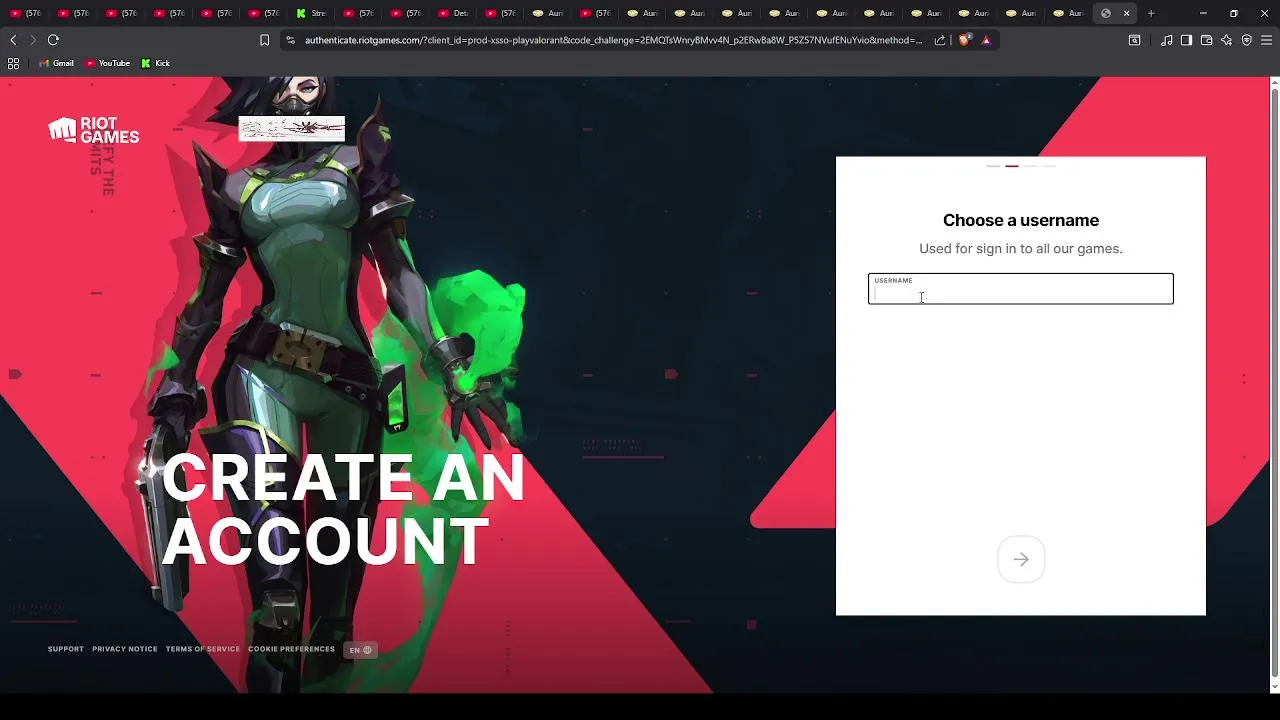Go back to the previous page
This screenshot has width=1280, height=720.
[13, 40]
